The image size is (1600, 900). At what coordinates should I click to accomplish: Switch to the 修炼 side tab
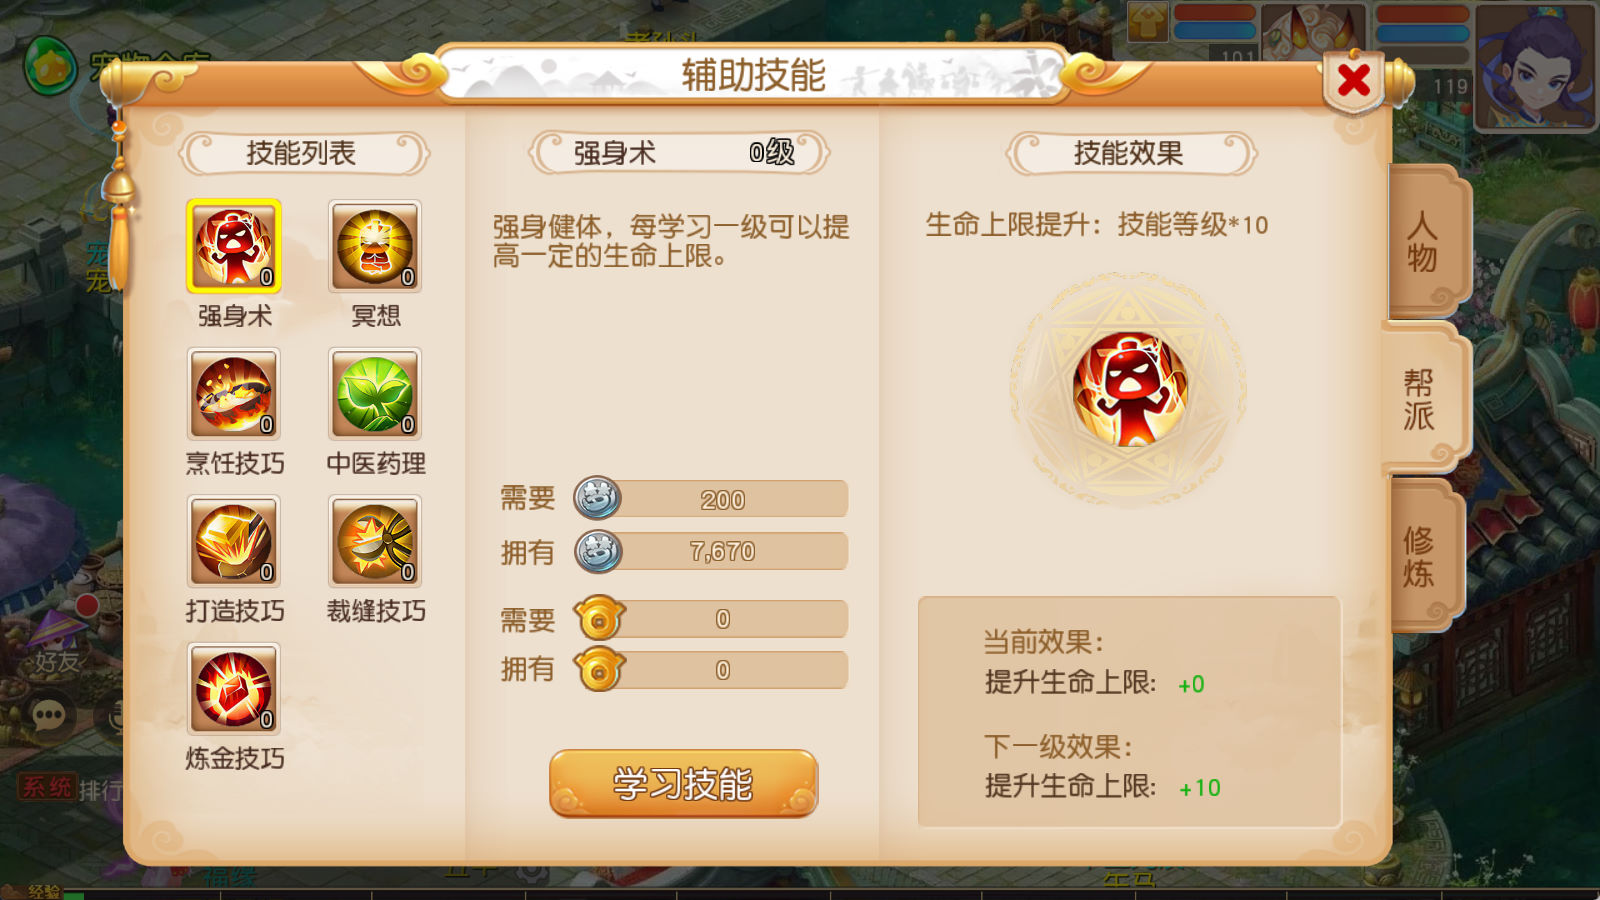point(1420,556)
